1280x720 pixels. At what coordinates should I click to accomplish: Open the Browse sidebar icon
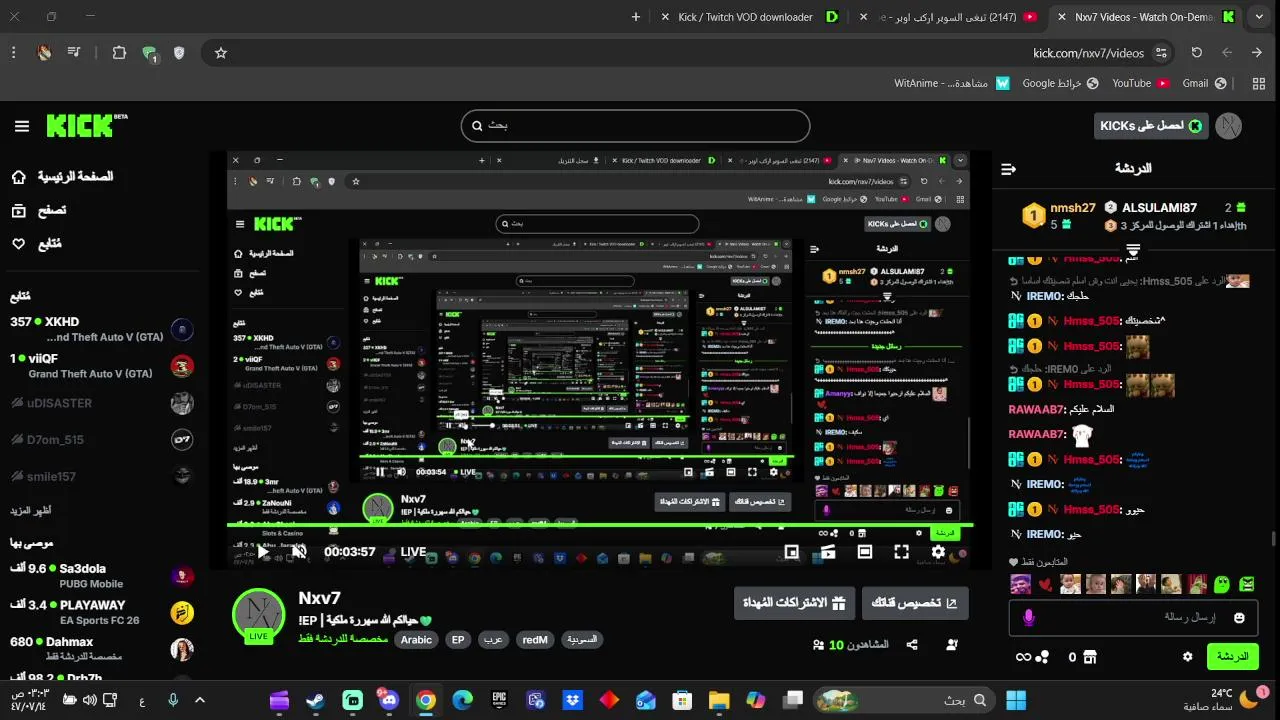pyautogui.click(x=18, y=210)
